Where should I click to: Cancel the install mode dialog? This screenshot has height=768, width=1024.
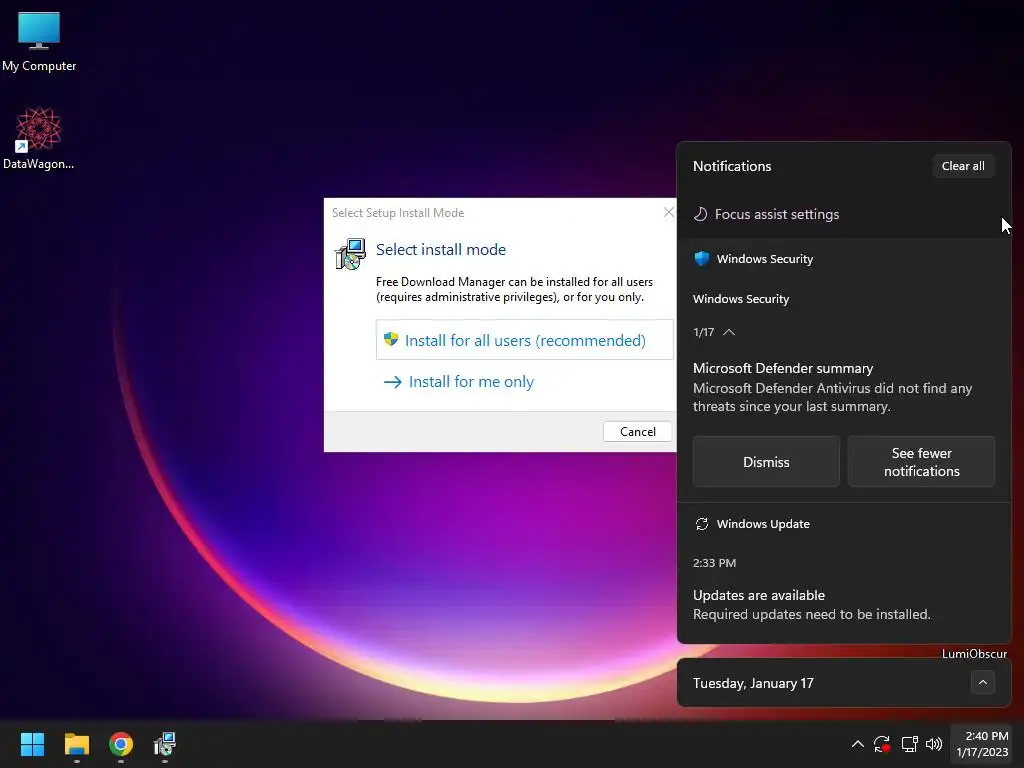637,432
